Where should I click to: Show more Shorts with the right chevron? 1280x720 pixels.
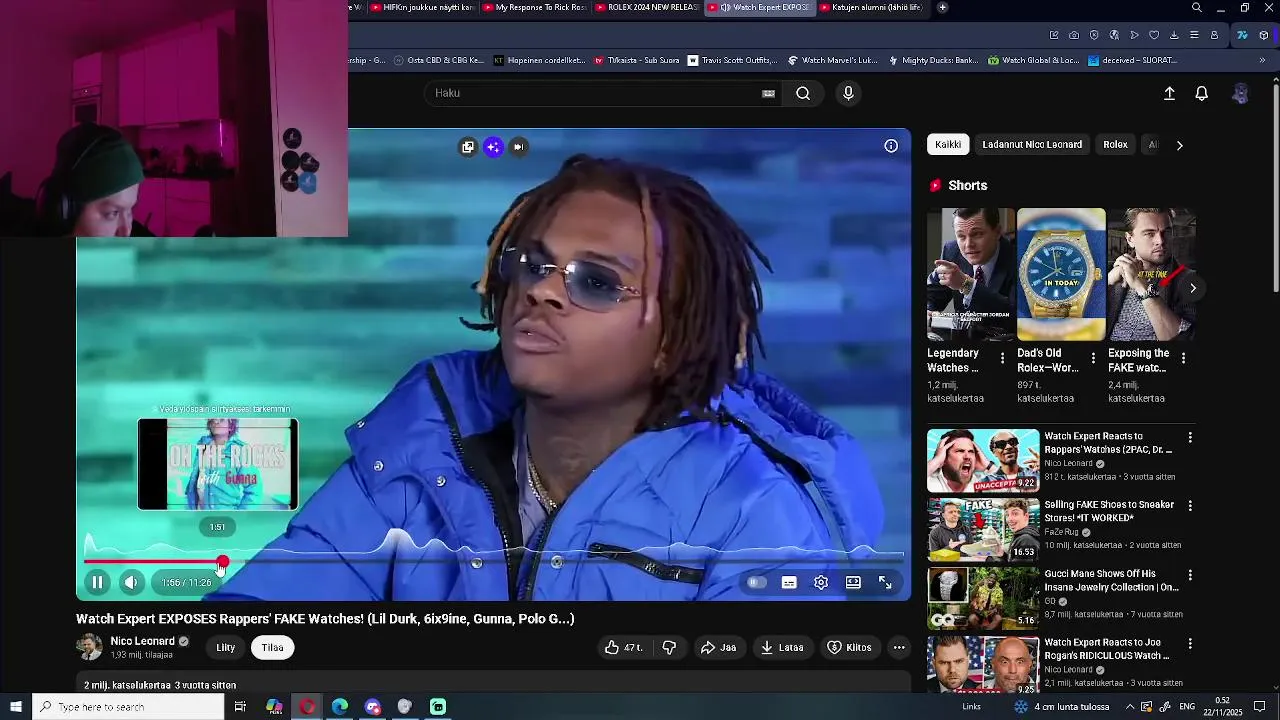[1193, 288]
